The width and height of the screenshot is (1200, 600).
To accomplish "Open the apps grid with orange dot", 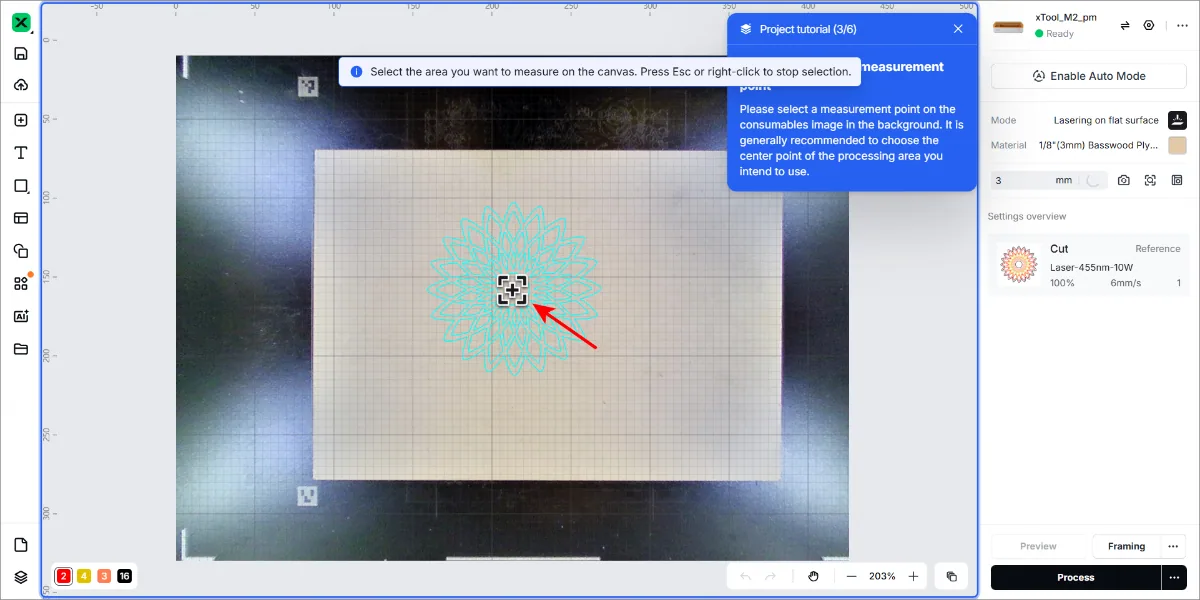I will pyautogui.click(x=21, y=283).
